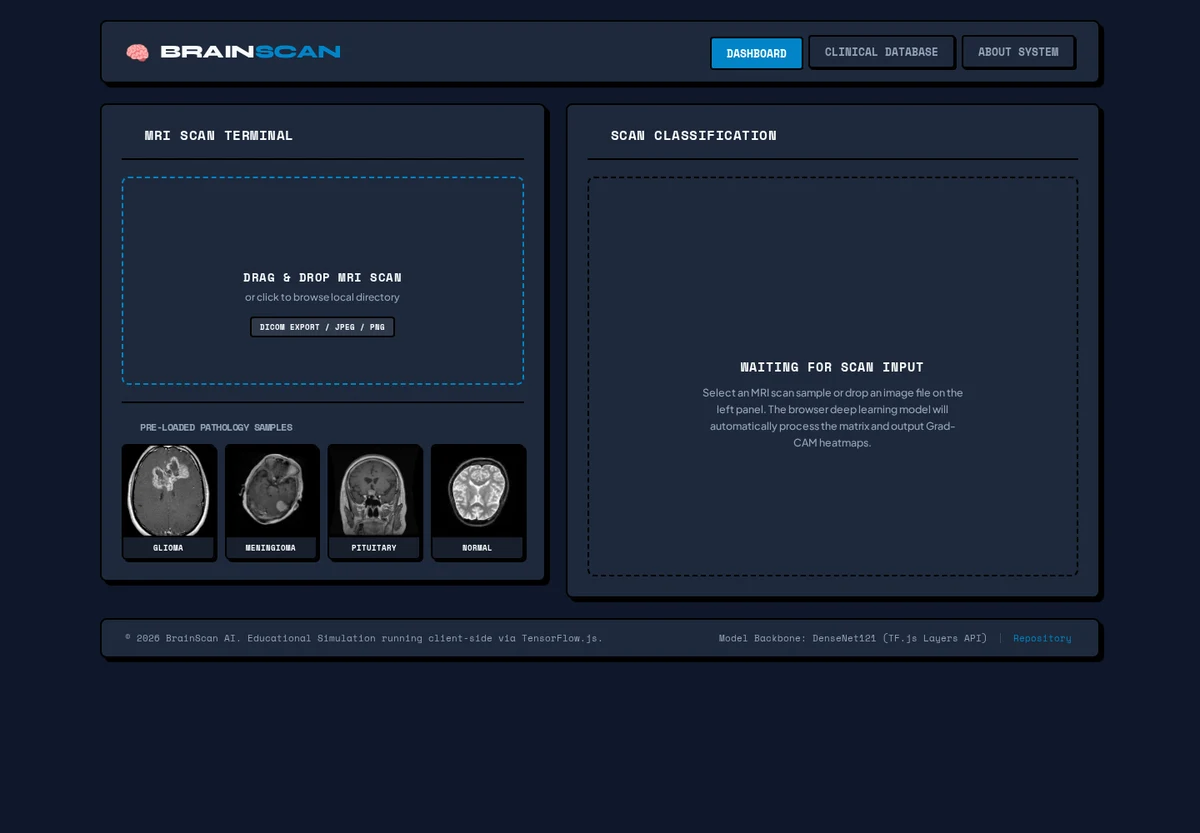Click the WAITING FOR SCAN INPUT message
This screenshot has height=833, width=1200.
click(832, 367)
